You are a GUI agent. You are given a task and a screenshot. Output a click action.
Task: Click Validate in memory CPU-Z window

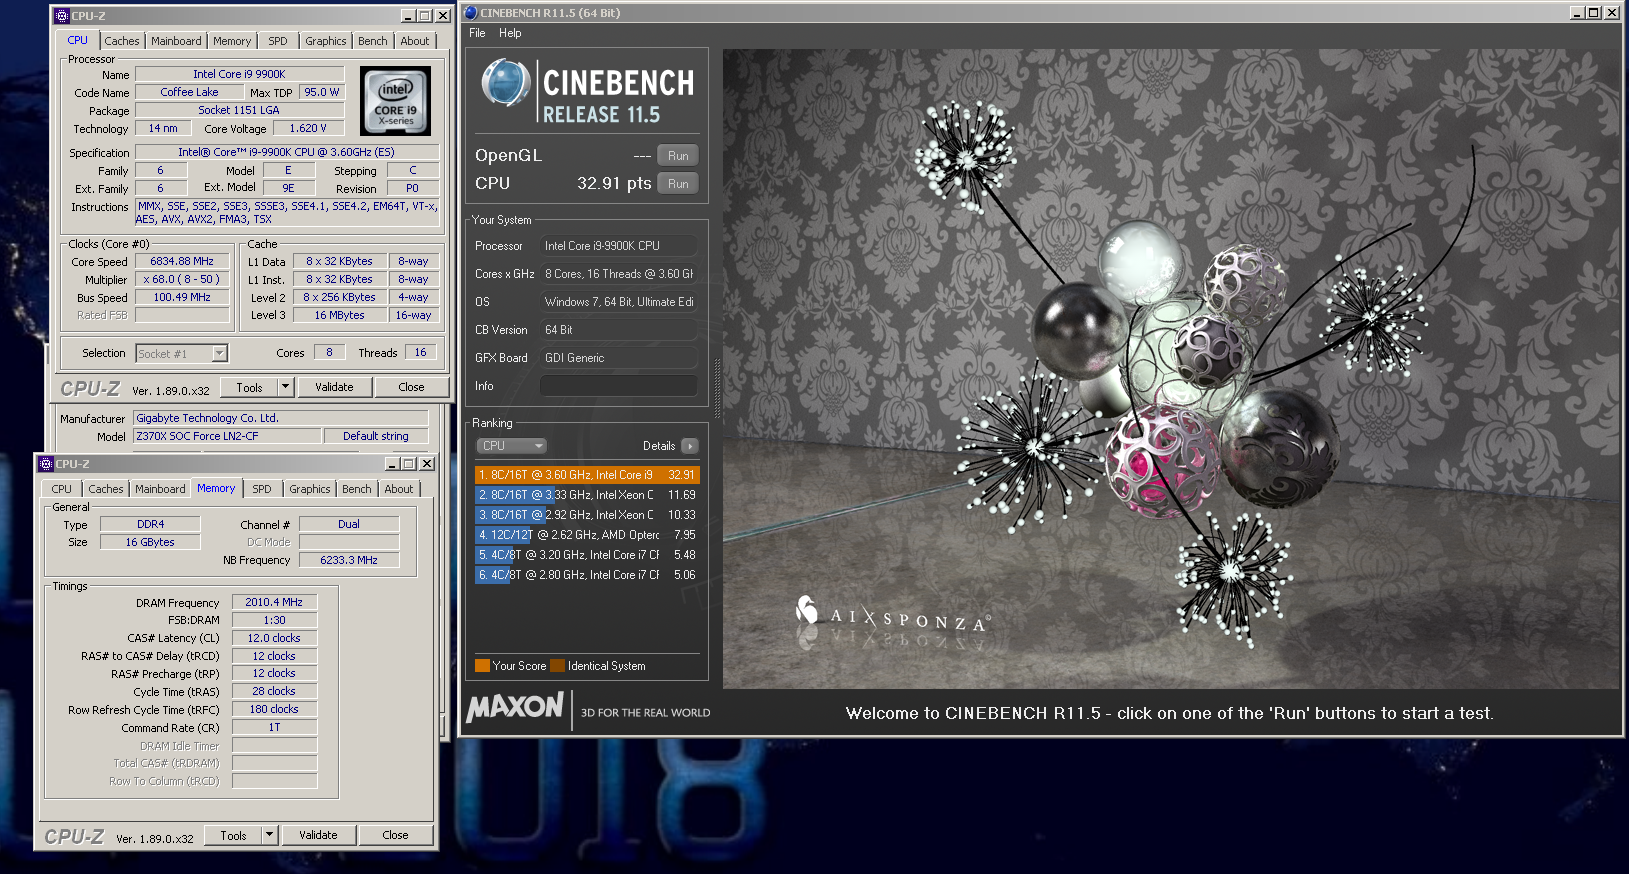point(318,835)
